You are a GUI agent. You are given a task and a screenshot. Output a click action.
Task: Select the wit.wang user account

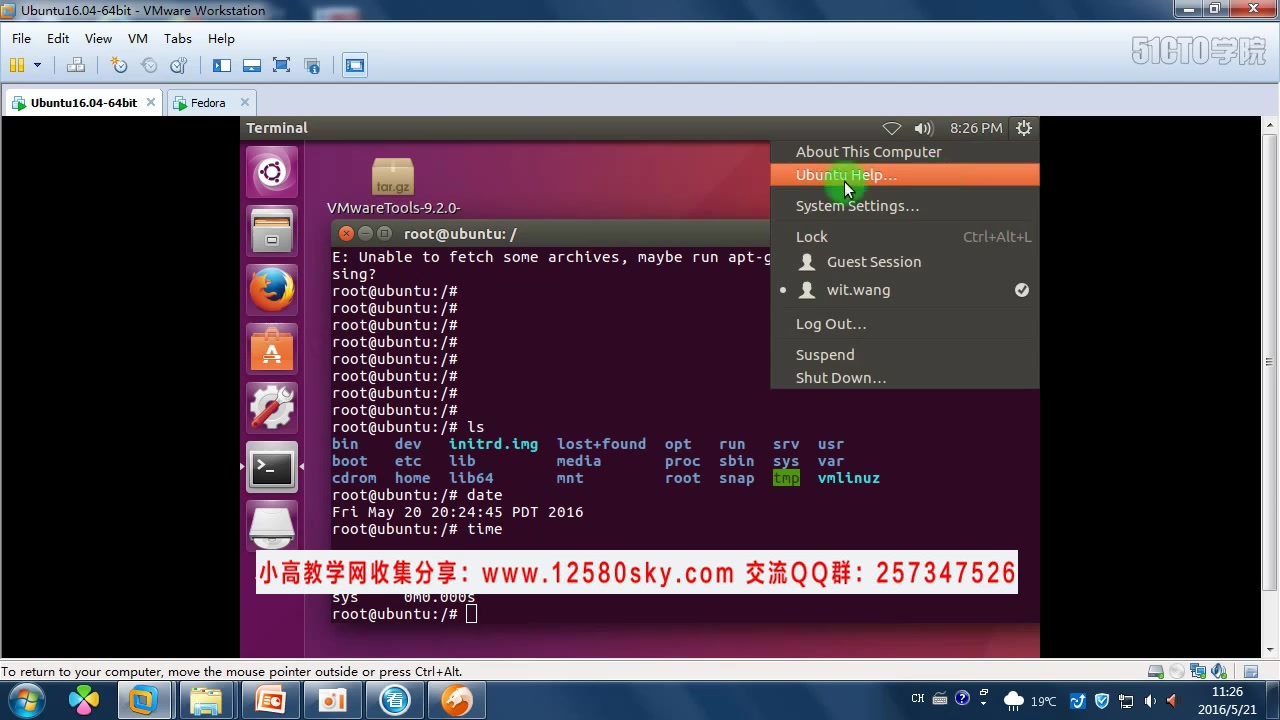pos(858,289)
